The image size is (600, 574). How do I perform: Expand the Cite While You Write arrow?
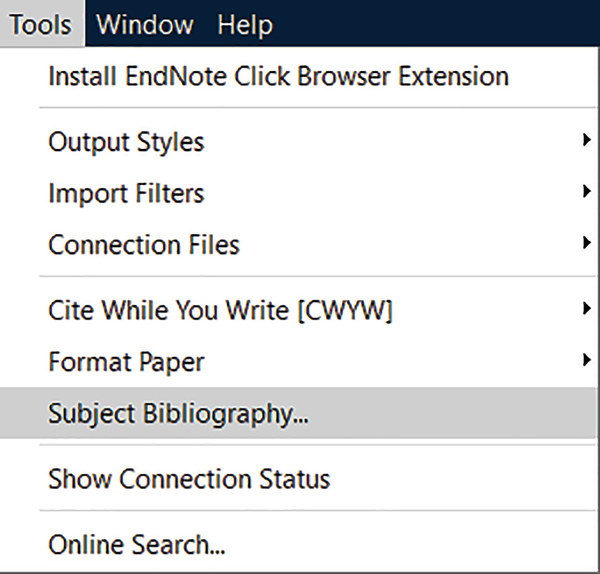click(586, 308)
